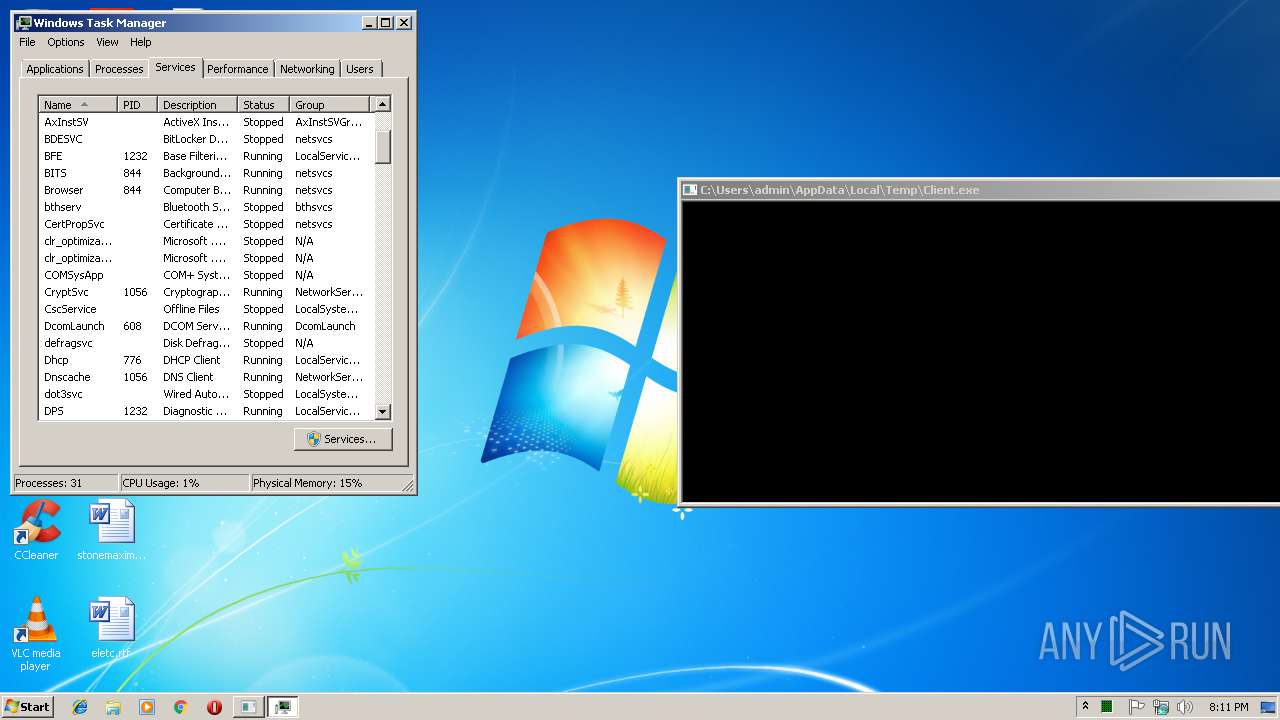Click the services list scrollbar thumb
Image resolution: width=1280 pixels, height=720 pixels.
point(382,146)
